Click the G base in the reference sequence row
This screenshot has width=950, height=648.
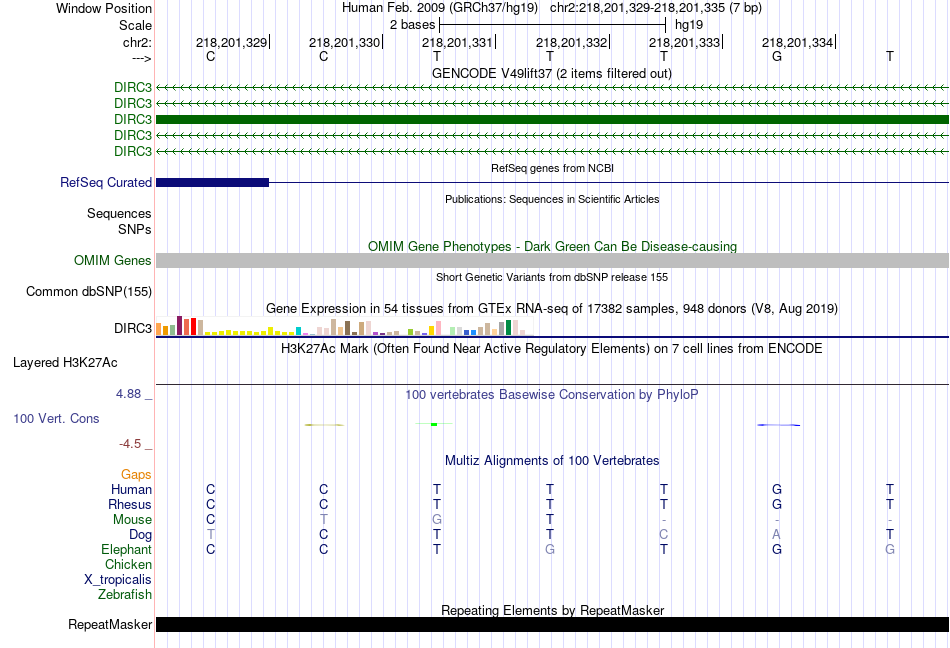point(777,56)
